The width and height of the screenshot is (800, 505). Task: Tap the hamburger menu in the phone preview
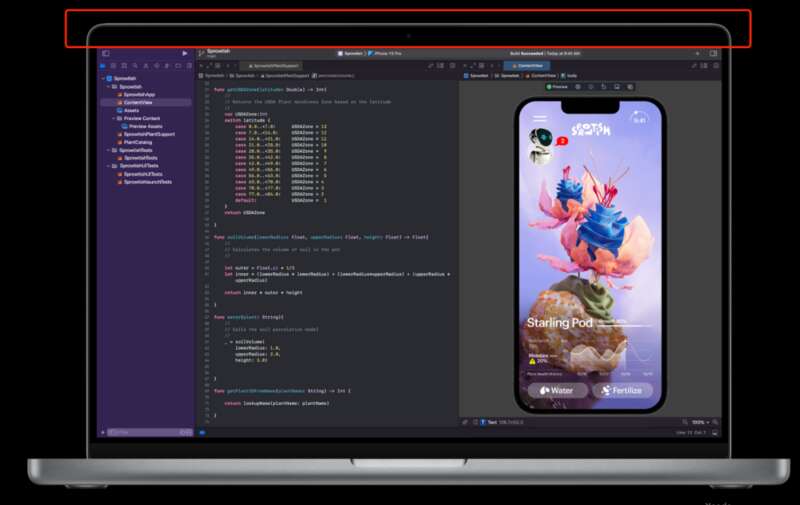click(540, 118)
